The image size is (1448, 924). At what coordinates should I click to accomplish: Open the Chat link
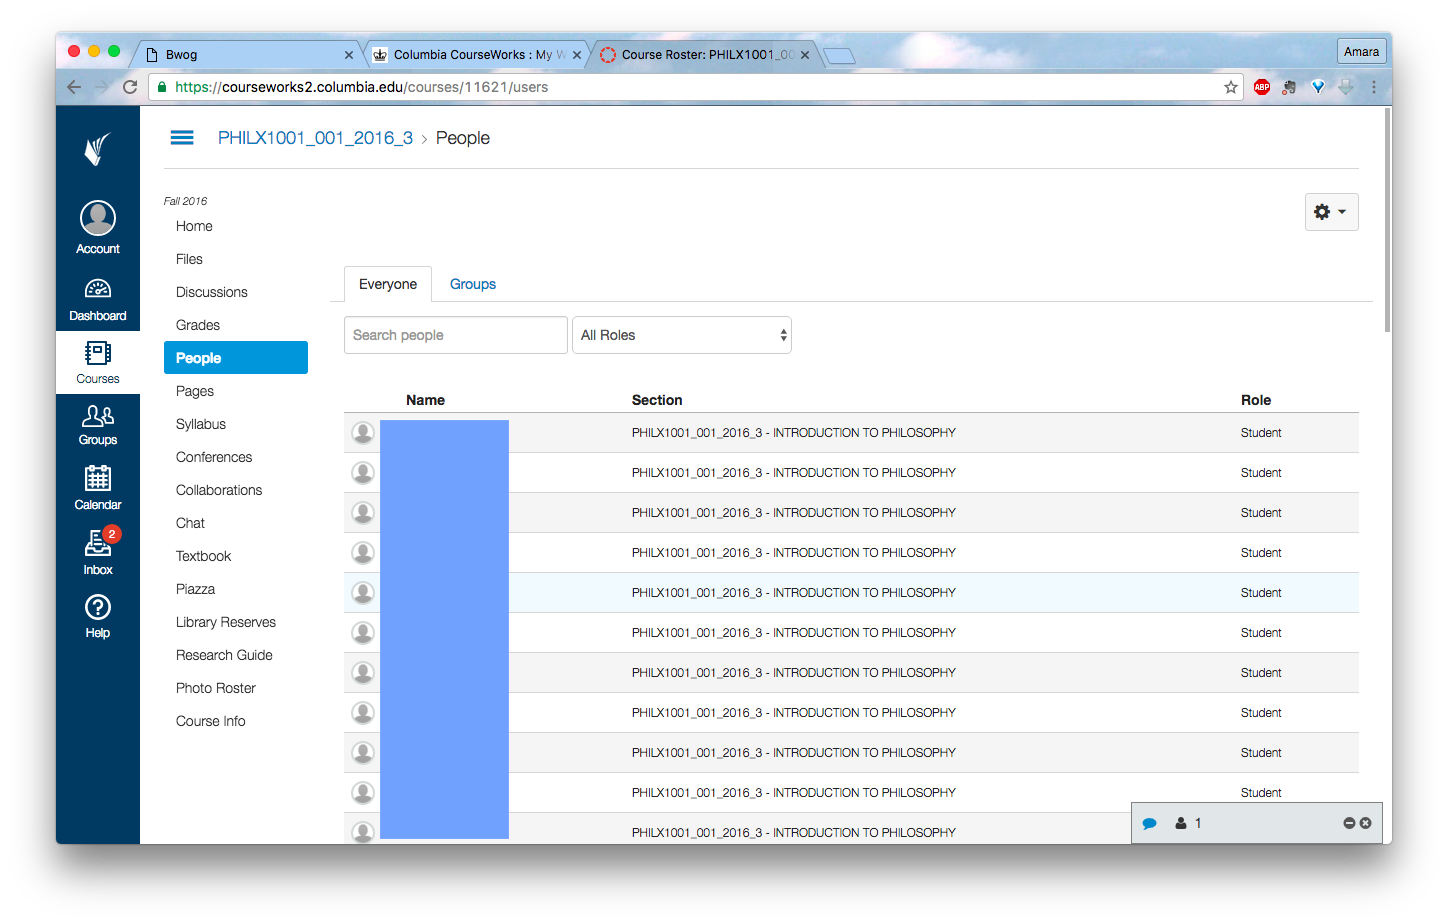point(190,523)
